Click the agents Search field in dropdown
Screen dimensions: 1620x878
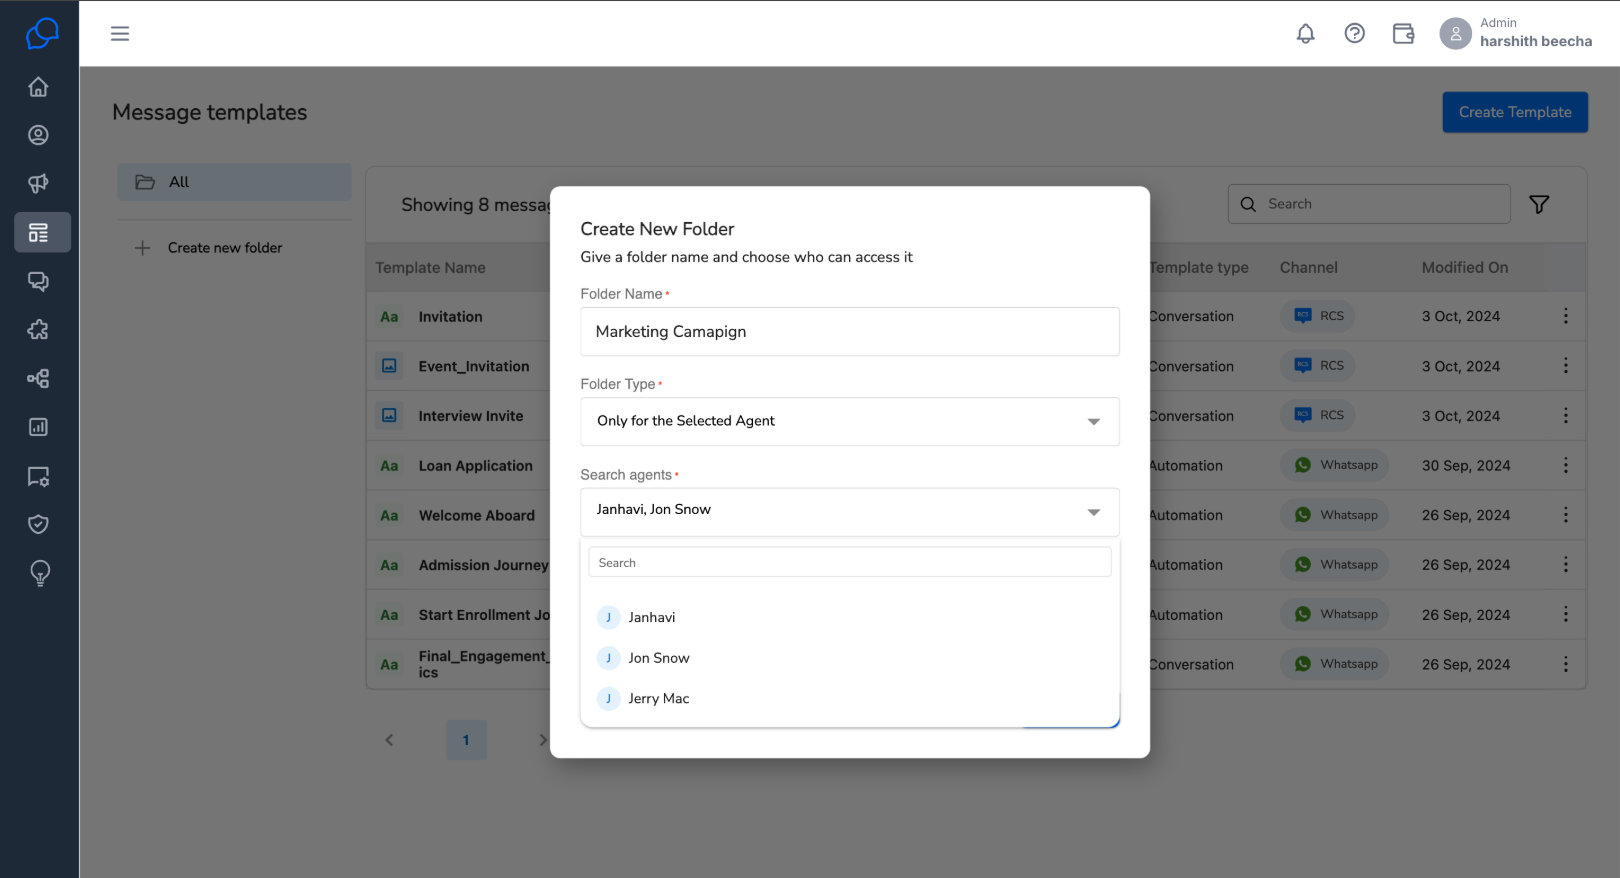pyautogui.click(x=850, y=562)
